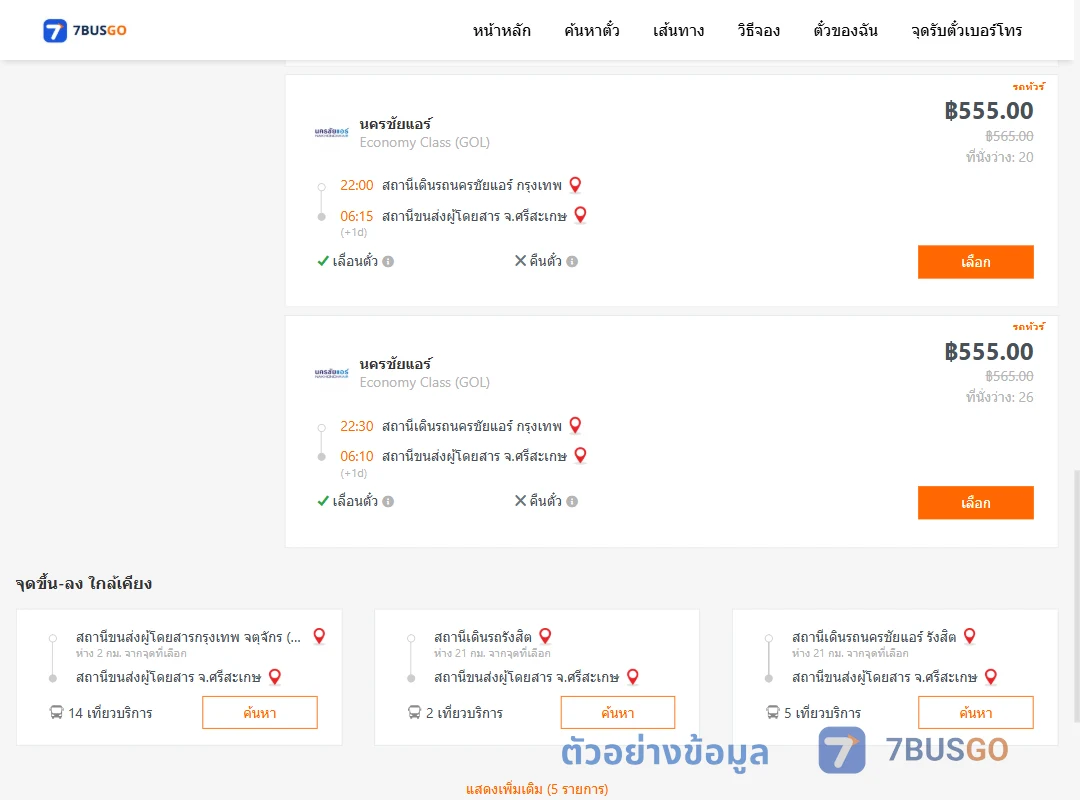Click the 7BUSGO logo in header
The image size is (1080, 800).
click(85, 30)
